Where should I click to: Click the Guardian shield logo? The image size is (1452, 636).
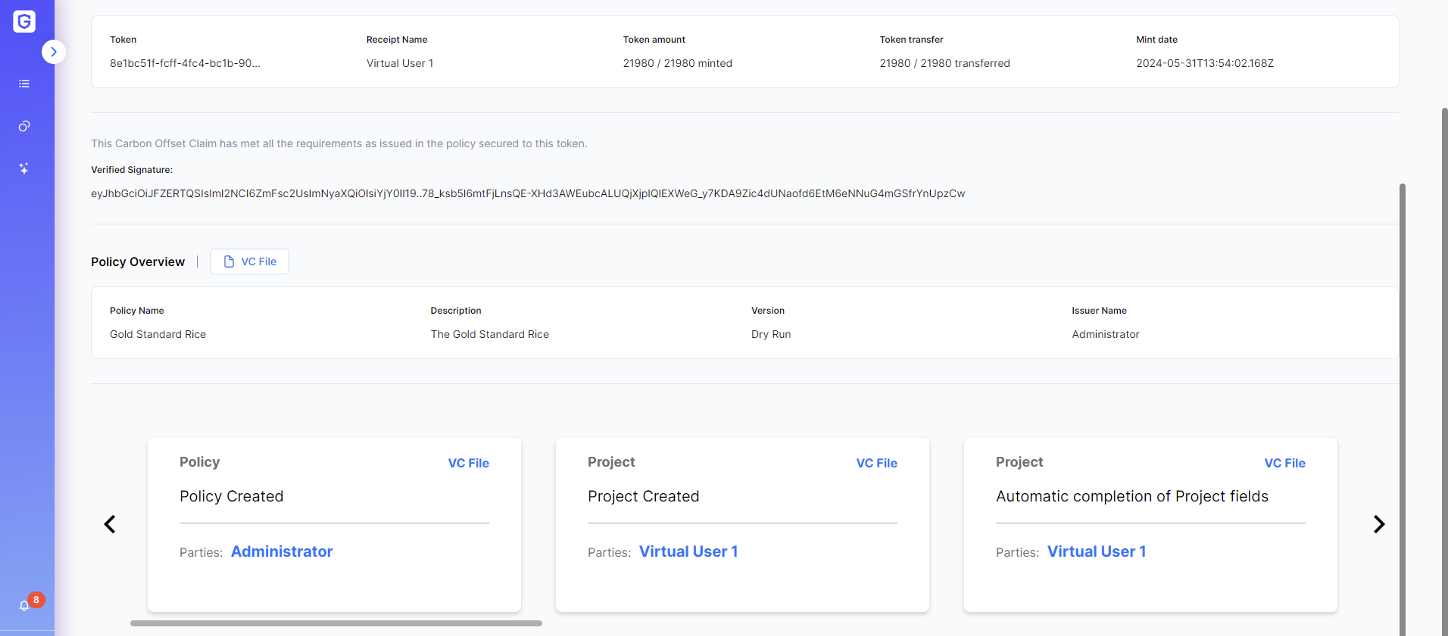coord(24,21)
